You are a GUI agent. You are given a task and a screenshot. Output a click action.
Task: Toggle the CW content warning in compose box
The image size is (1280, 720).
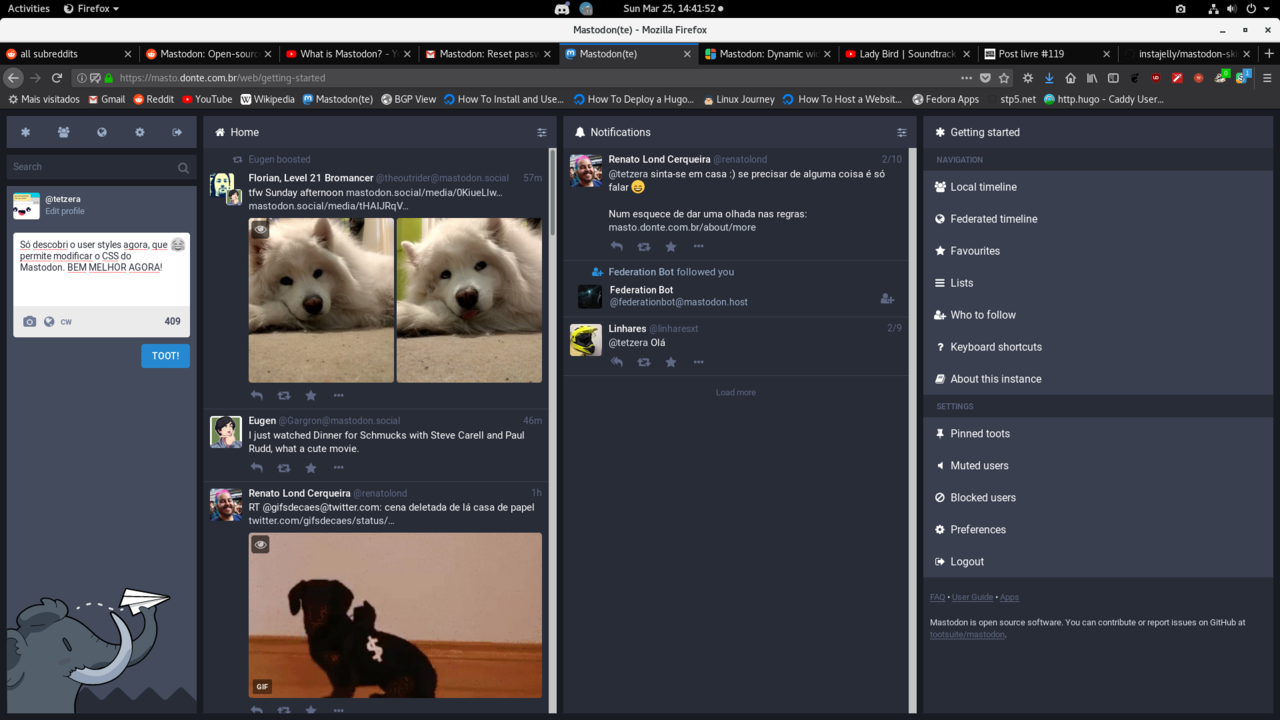[66, 322]
